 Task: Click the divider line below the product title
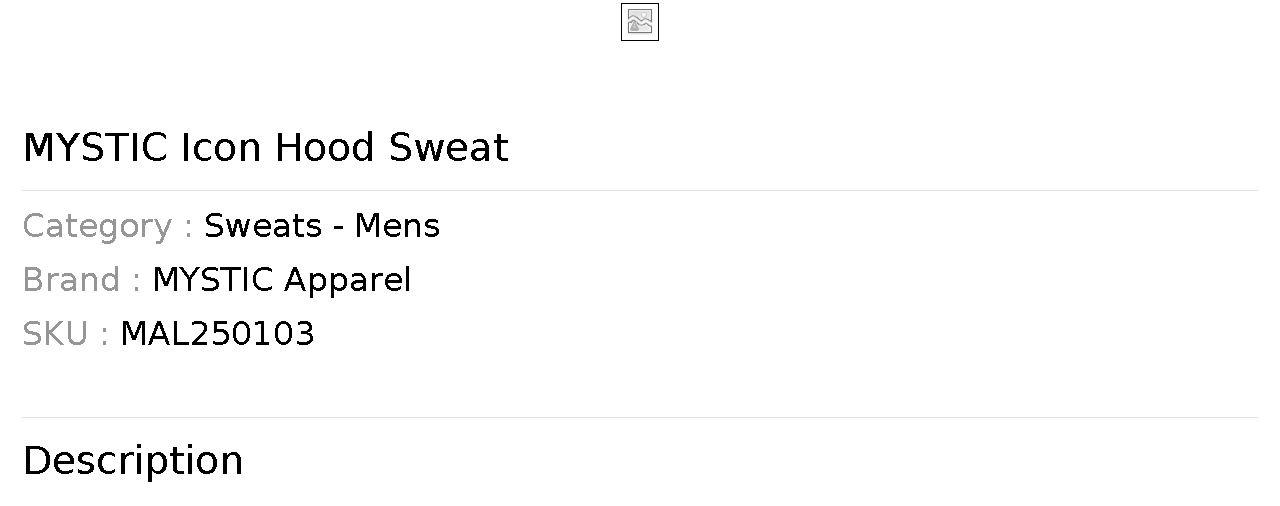[640, 190]
